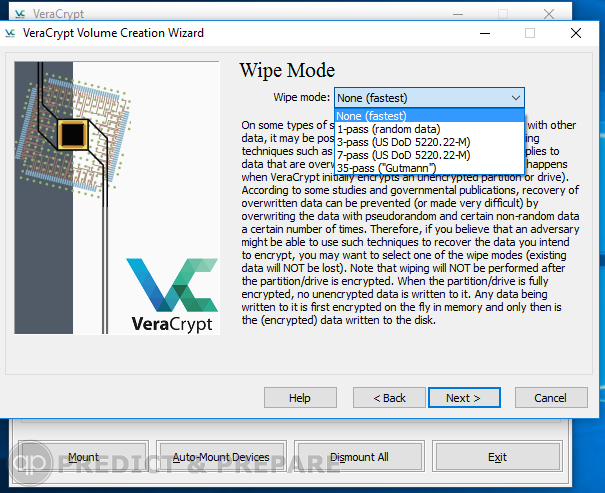Click the VeraCrypt main window title icon
This screenshot has height=493, width=605.
20,14
